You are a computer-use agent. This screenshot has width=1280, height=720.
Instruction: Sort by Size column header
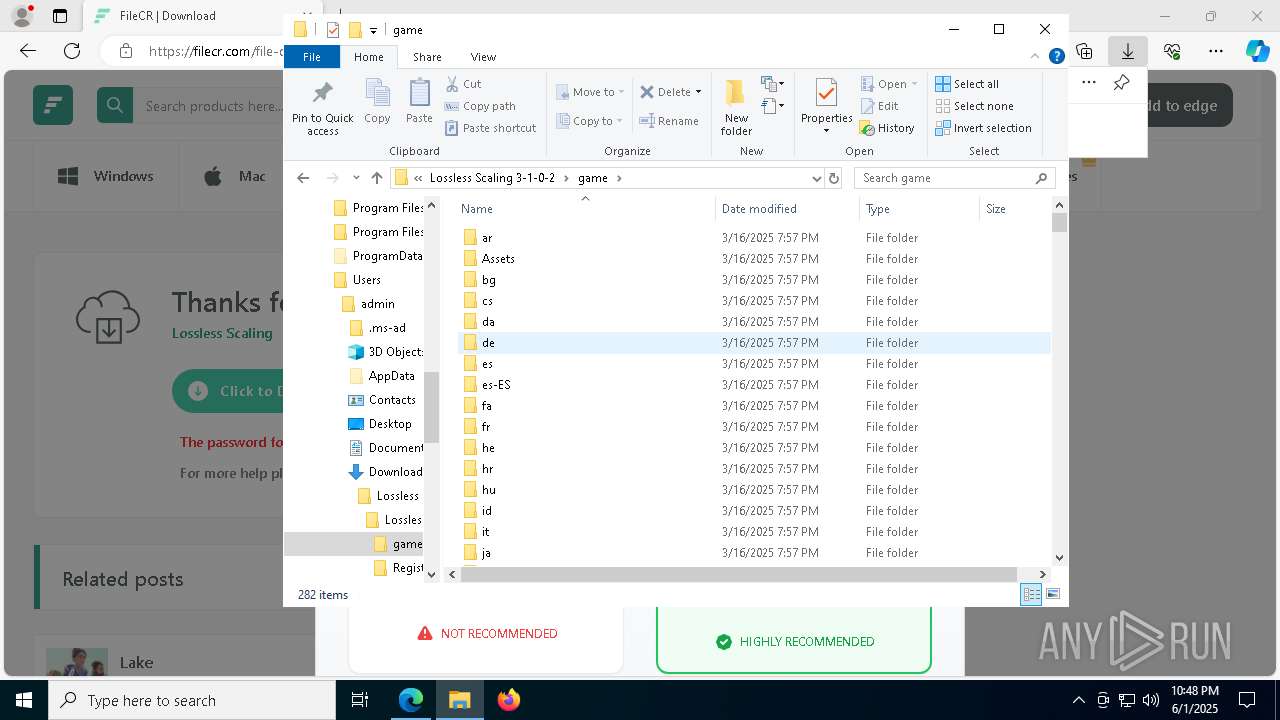1014,208
